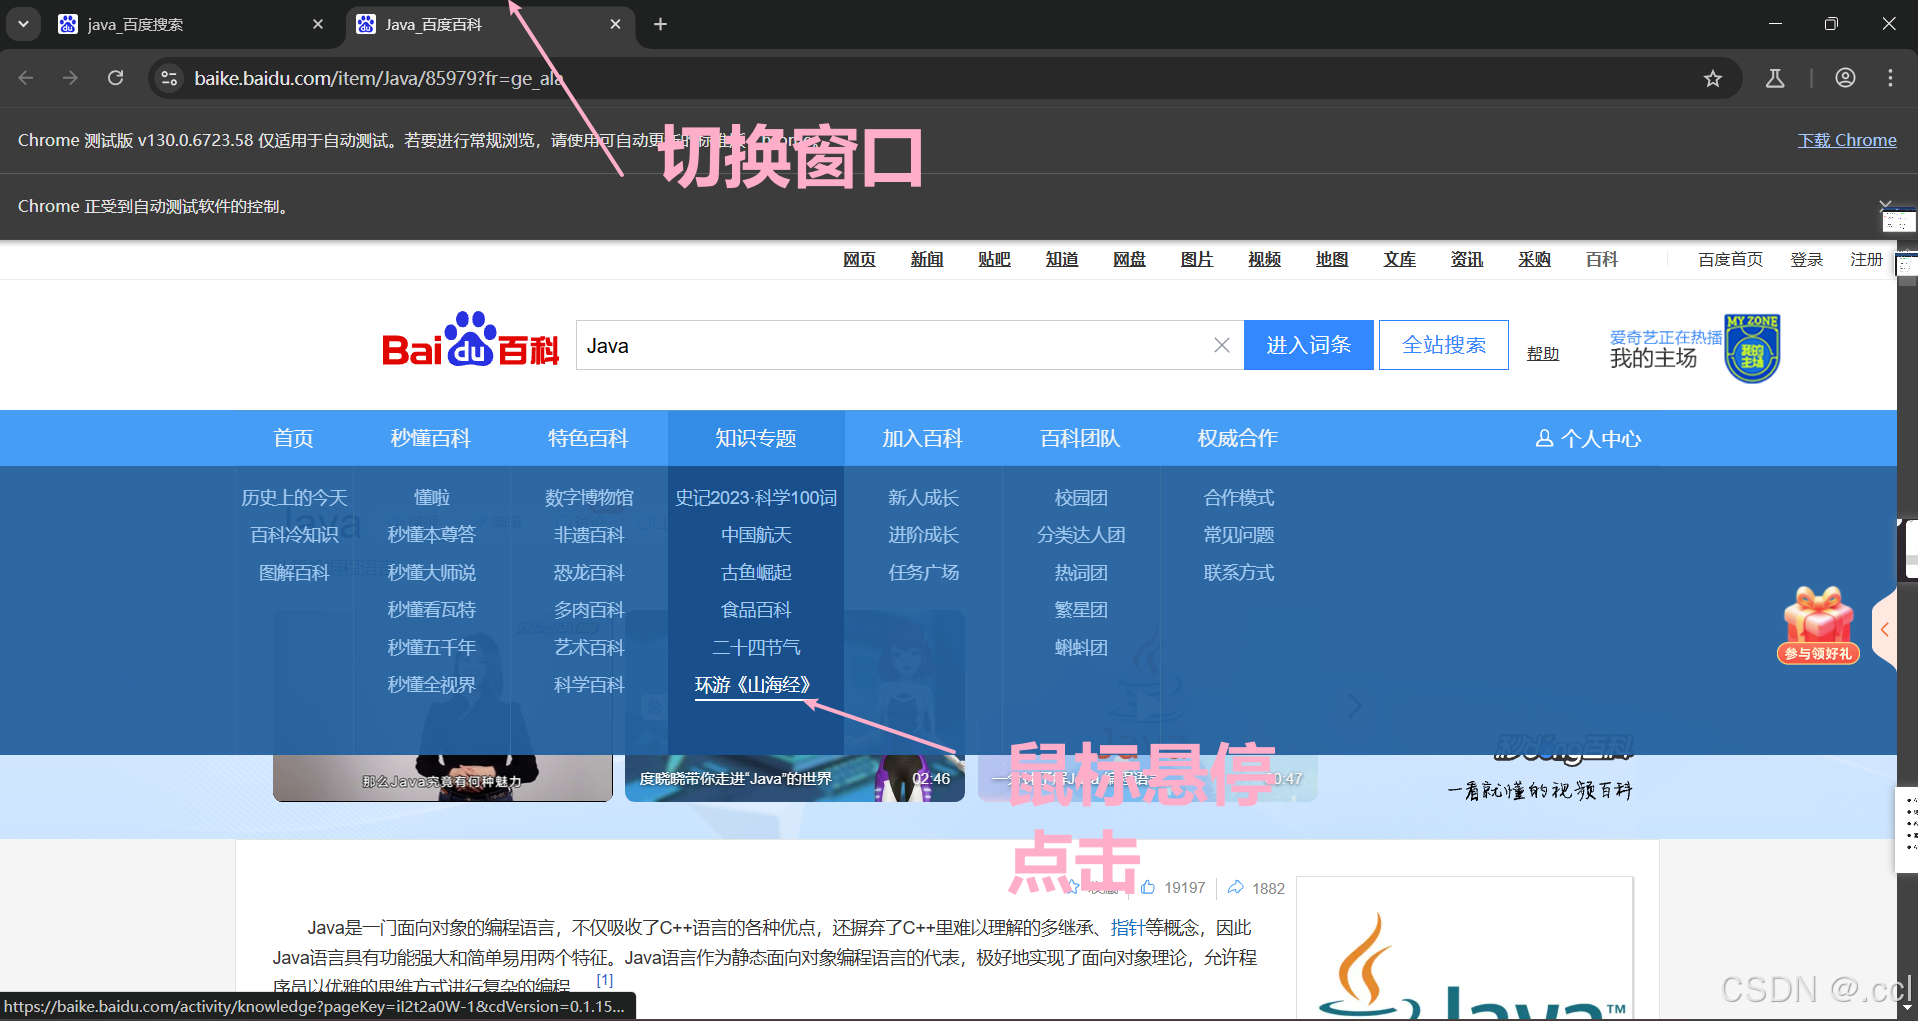Open Chrome three-dot menu
This screenshot has width=1918, height=1021.
[x=1890, y=78]
